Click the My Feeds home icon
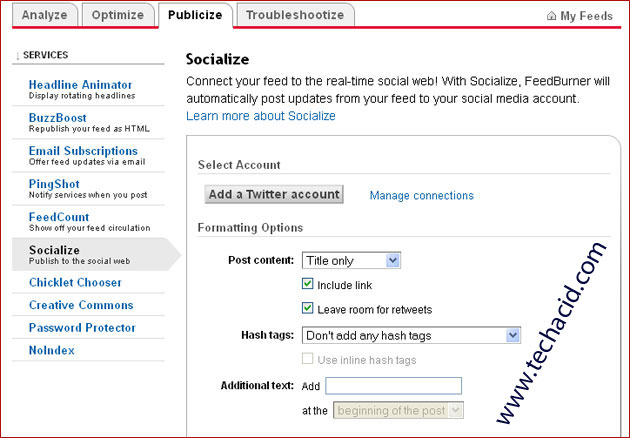 (x=552, y=16)
